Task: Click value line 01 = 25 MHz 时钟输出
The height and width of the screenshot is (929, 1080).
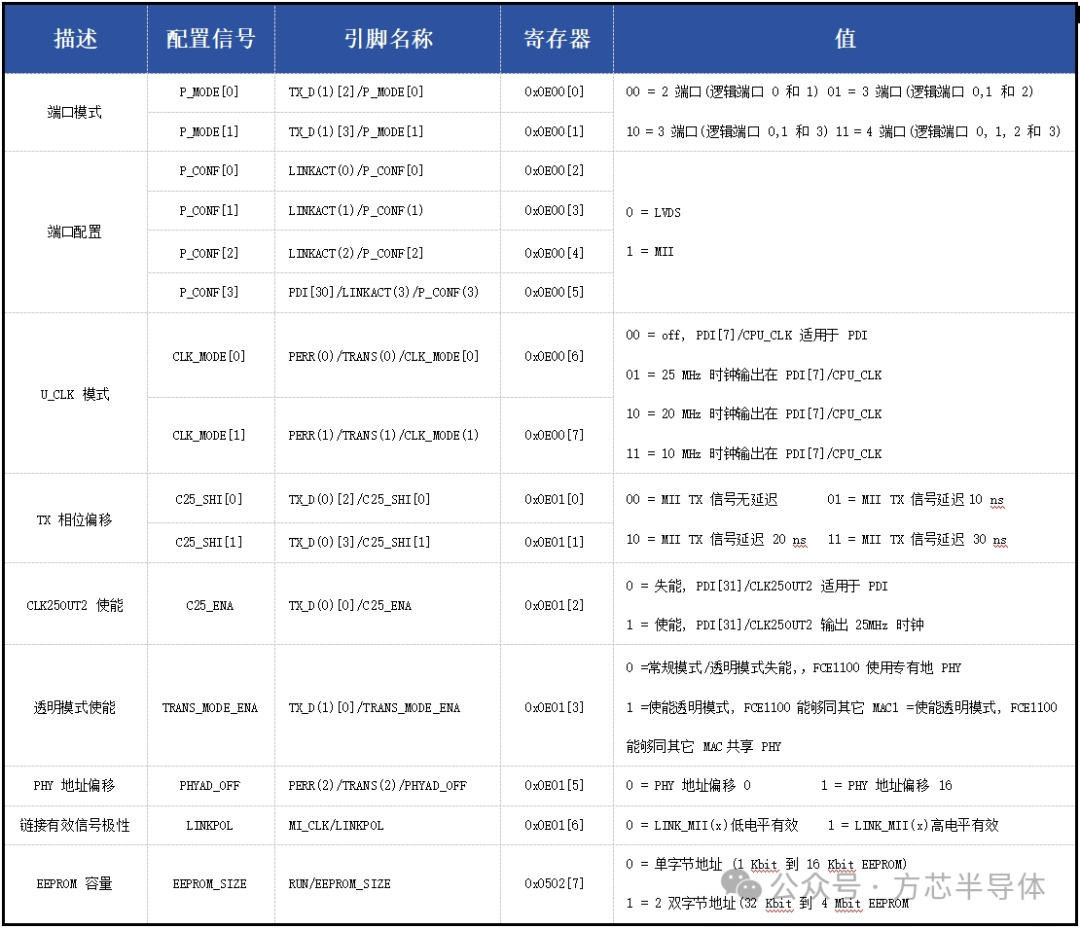Action: pos(754,375)
